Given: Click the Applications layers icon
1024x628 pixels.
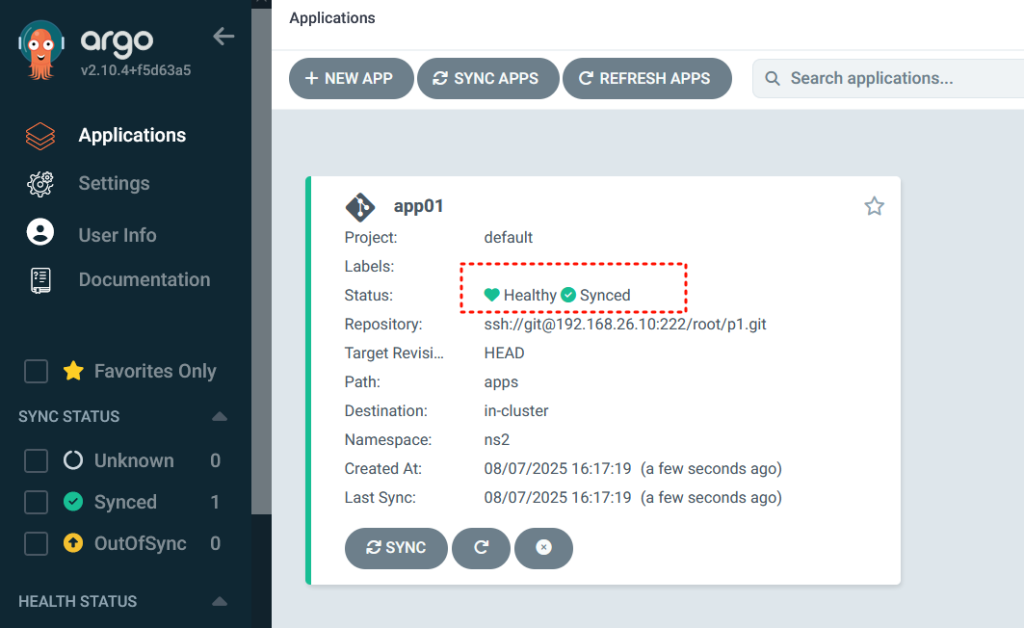Looking at the screenshot, I should pyautogui.click(x=40, y=136).
